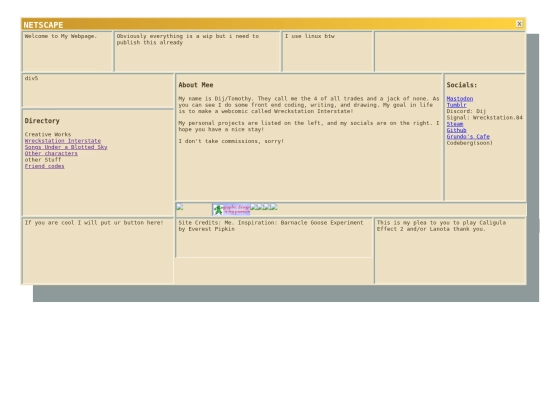Follow the Github link

(x=456, y=130)
